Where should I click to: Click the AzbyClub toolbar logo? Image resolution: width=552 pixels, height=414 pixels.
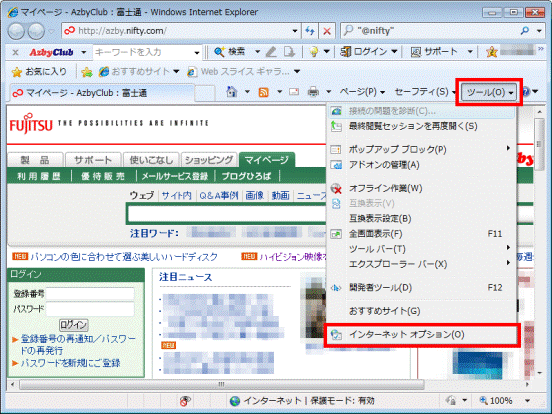click(51, 52)
